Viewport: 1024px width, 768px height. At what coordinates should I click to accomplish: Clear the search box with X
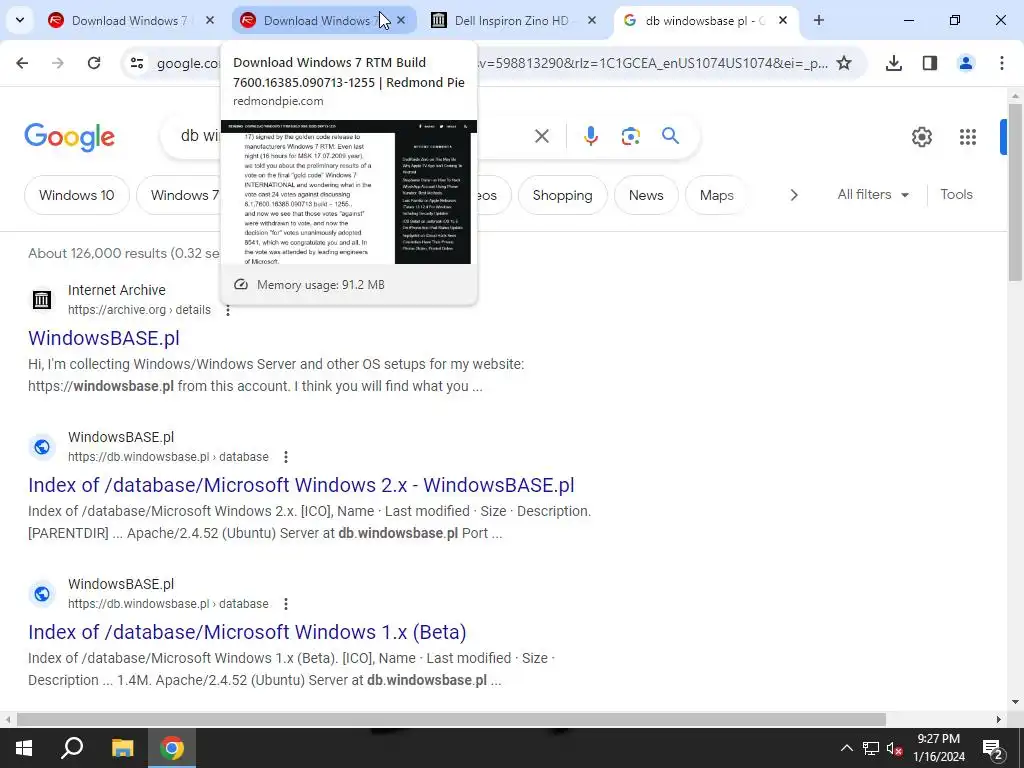click(542, 136)
